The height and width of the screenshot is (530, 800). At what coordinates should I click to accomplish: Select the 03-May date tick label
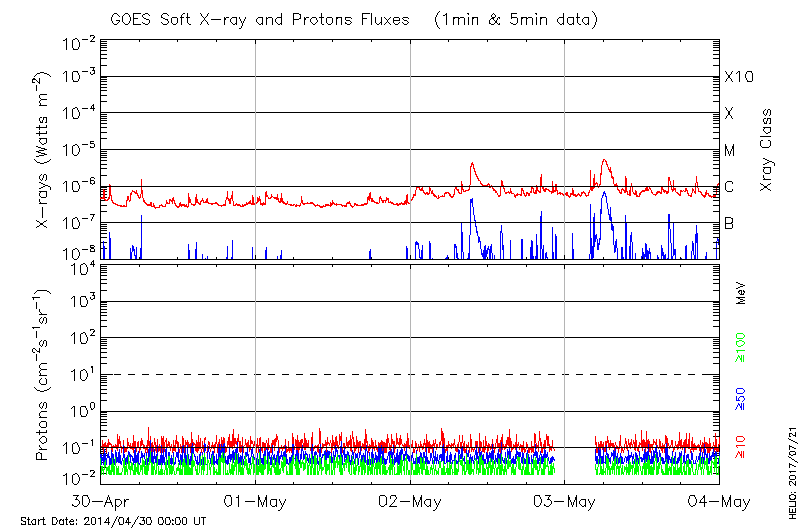click(x=565, y=500)
